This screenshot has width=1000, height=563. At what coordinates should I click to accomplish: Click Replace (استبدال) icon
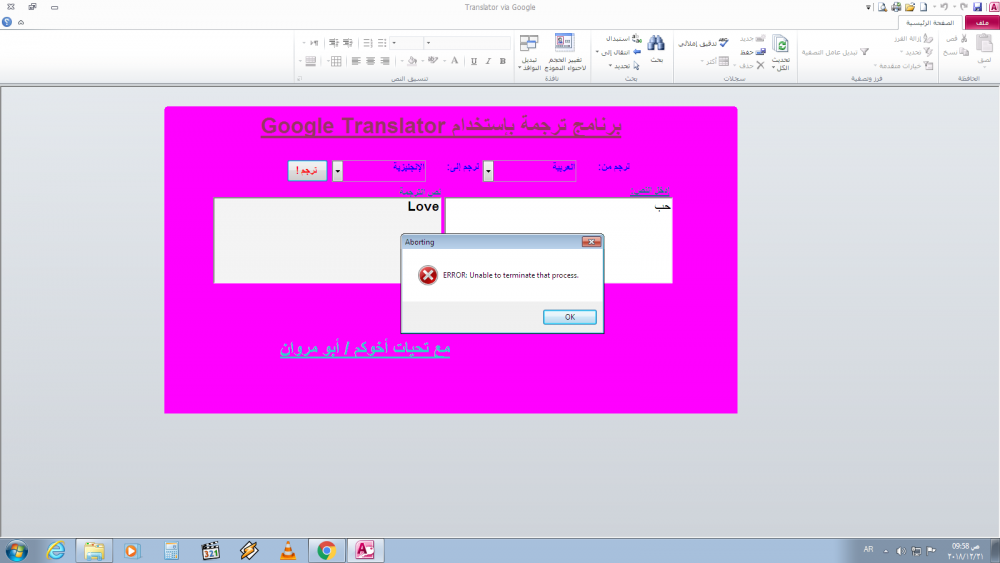click(x=636, y=39)
